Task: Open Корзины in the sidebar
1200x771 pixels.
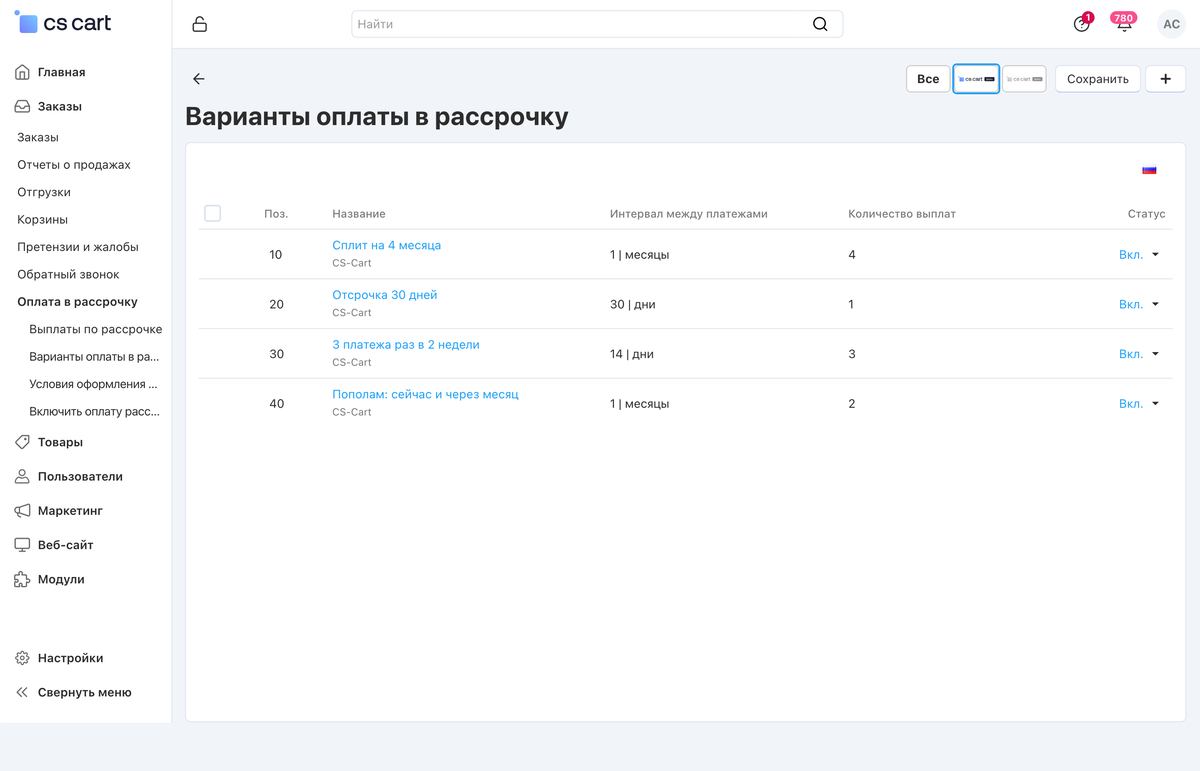Action: (x=43, y=219)
